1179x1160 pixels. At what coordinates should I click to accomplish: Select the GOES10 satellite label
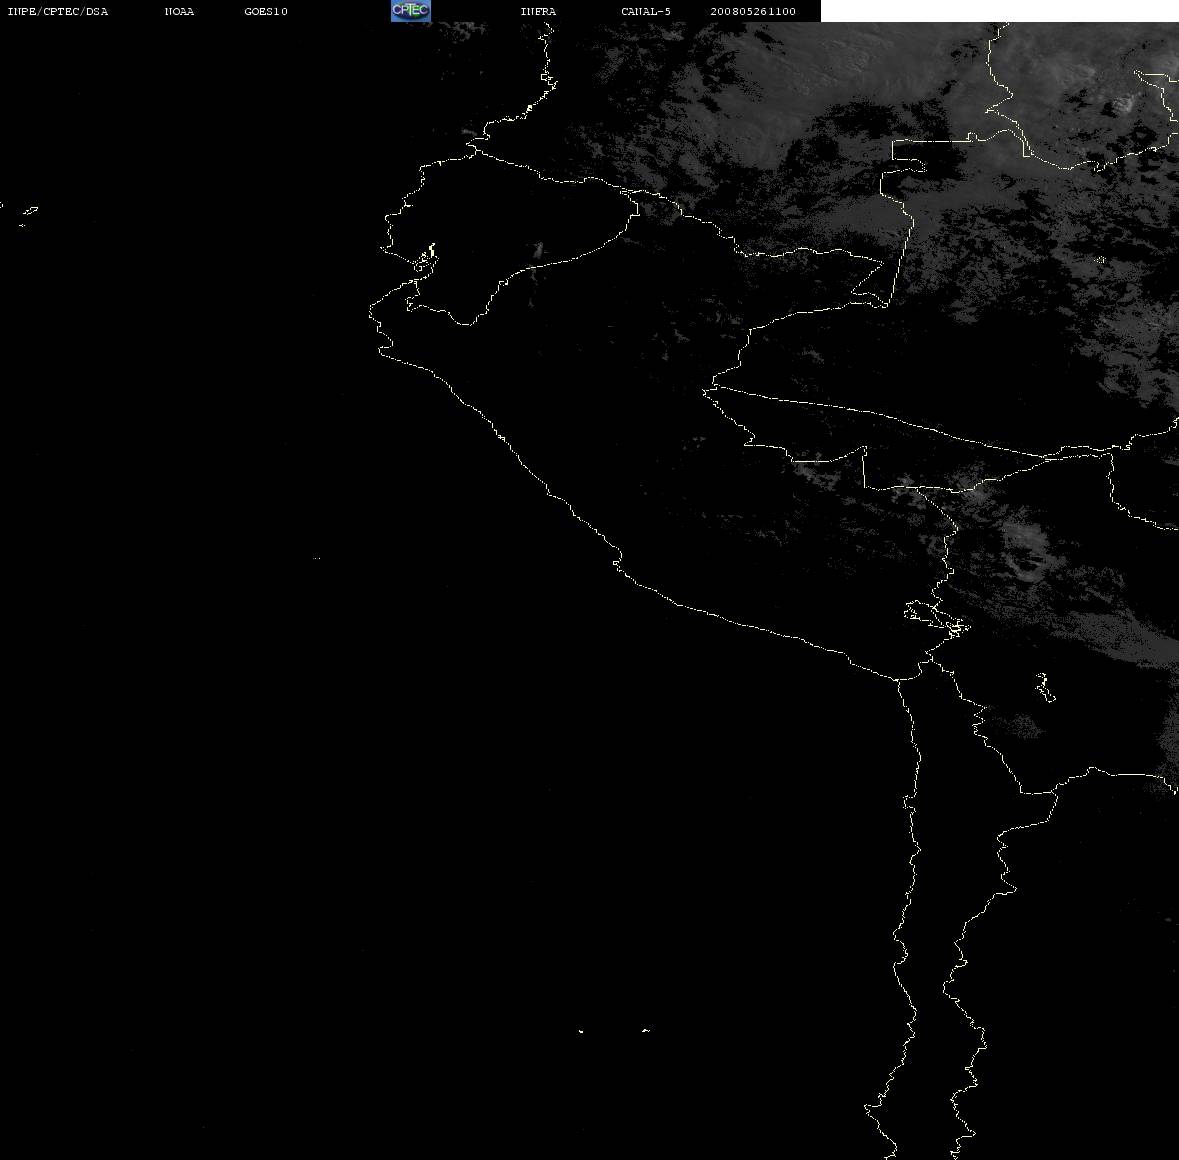(x=266, y=11)
